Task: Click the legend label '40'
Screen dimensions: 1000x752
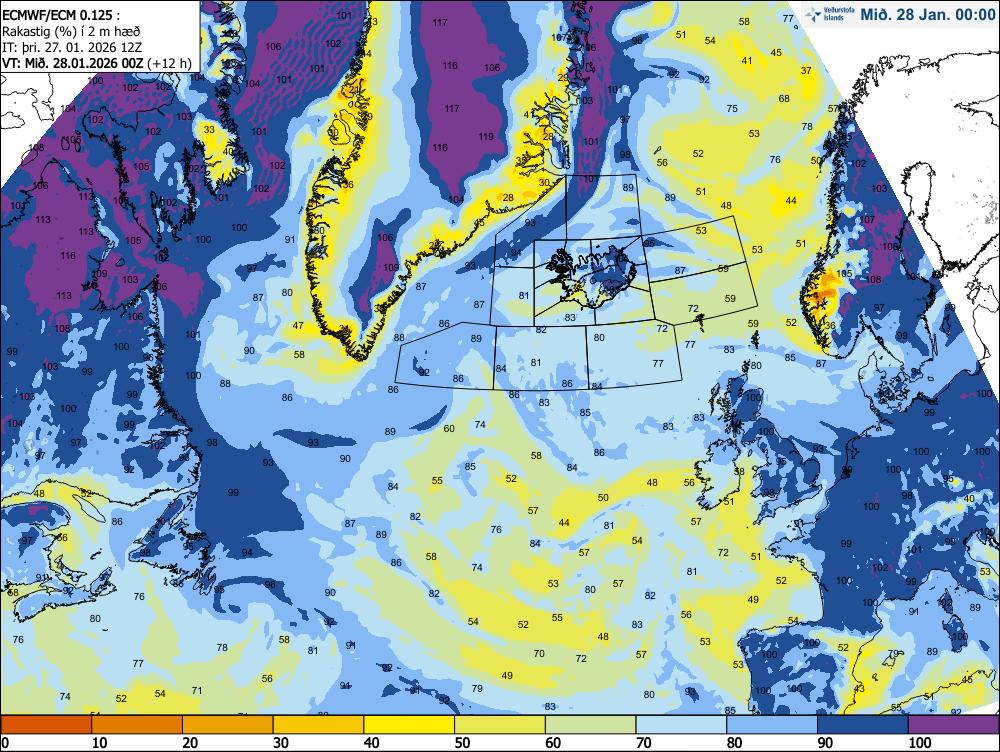Action: pyautogui.click(x=372, y=743)
